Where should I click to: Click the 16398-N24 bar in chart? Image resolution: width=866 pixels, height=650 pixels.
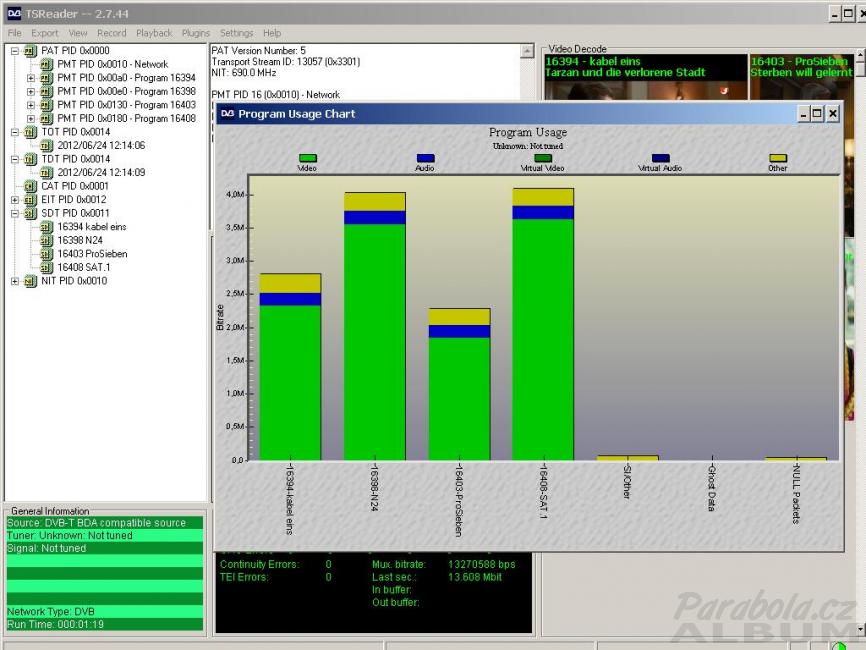click(x=375, y=326)
